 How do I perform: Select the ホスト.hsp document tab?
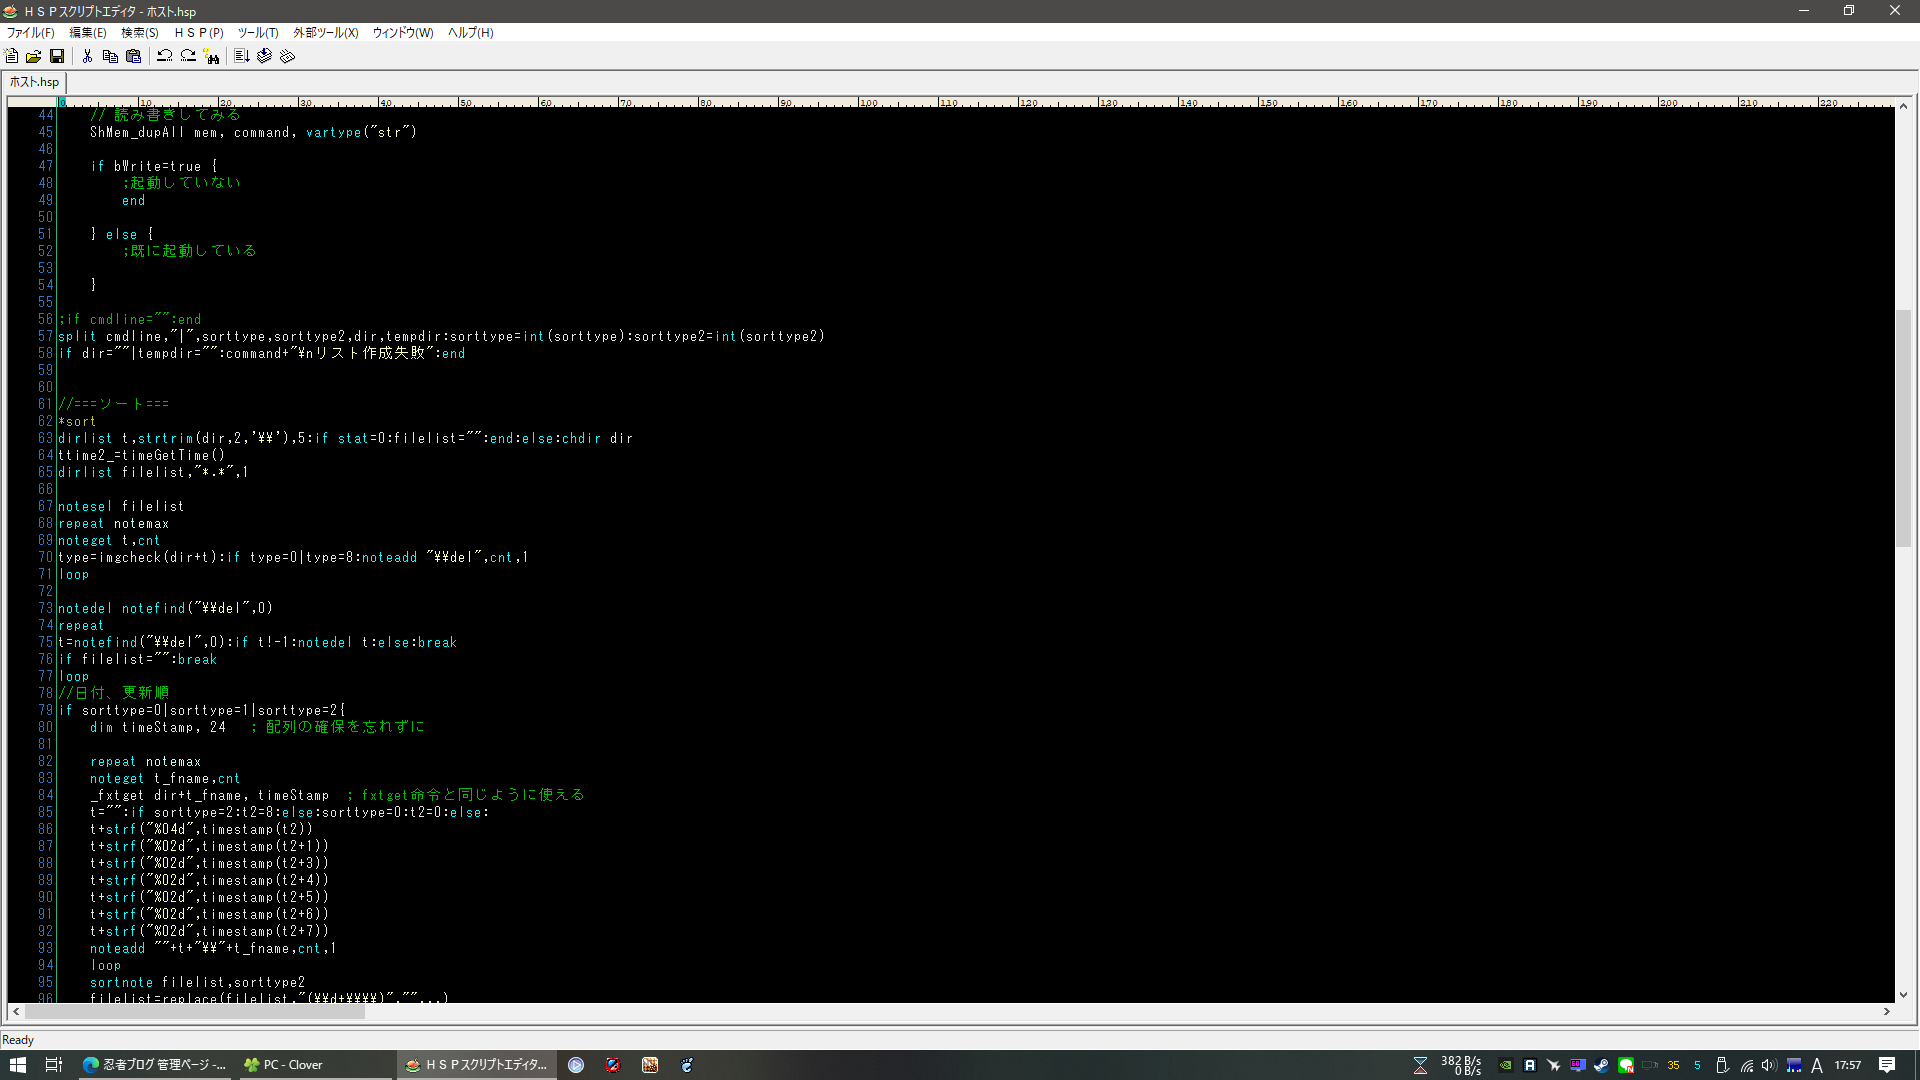click(x=35, y=82)
